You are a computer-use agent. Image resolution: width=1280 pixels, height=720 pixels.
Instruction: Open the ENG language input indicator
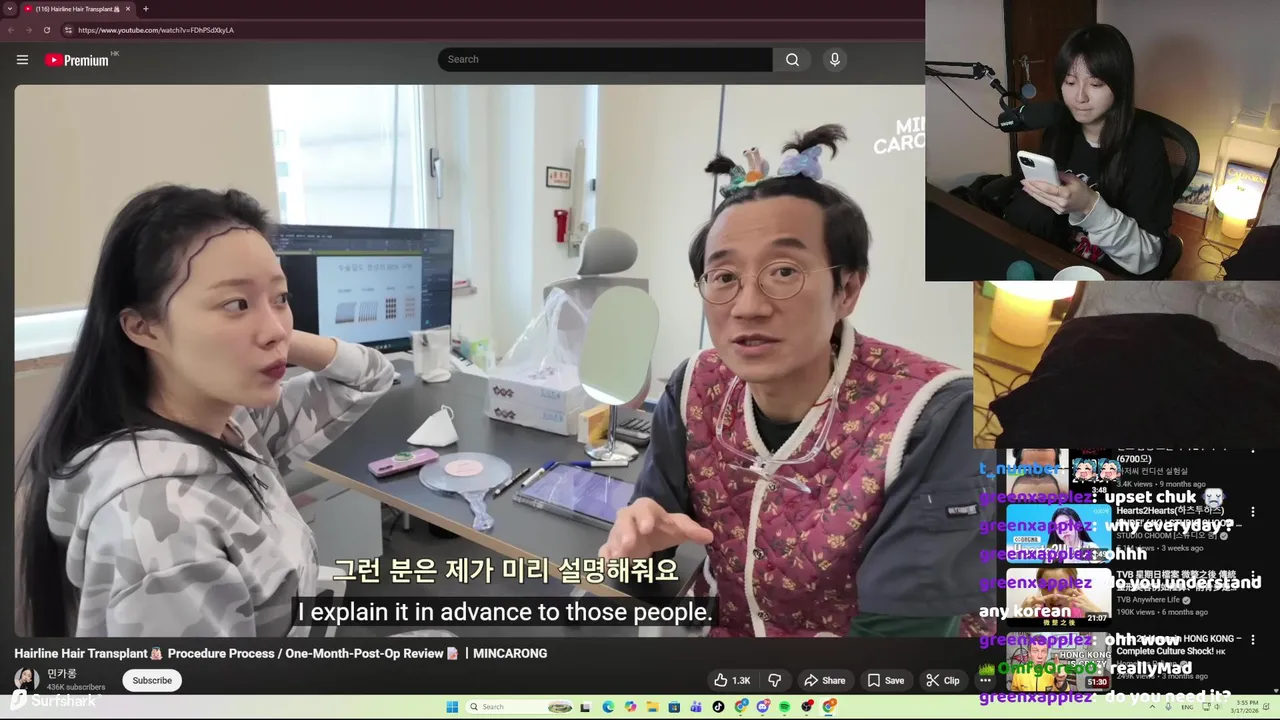click(1187, 707)
